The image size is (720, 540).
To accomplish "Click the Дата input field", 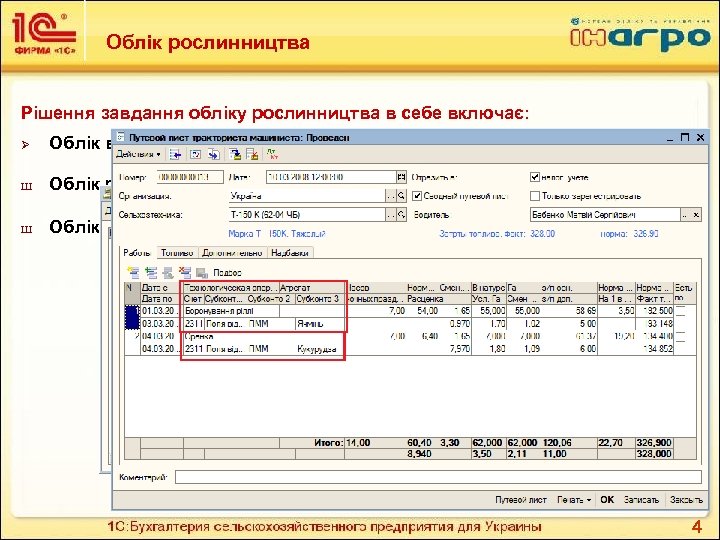I will point(331,177).
